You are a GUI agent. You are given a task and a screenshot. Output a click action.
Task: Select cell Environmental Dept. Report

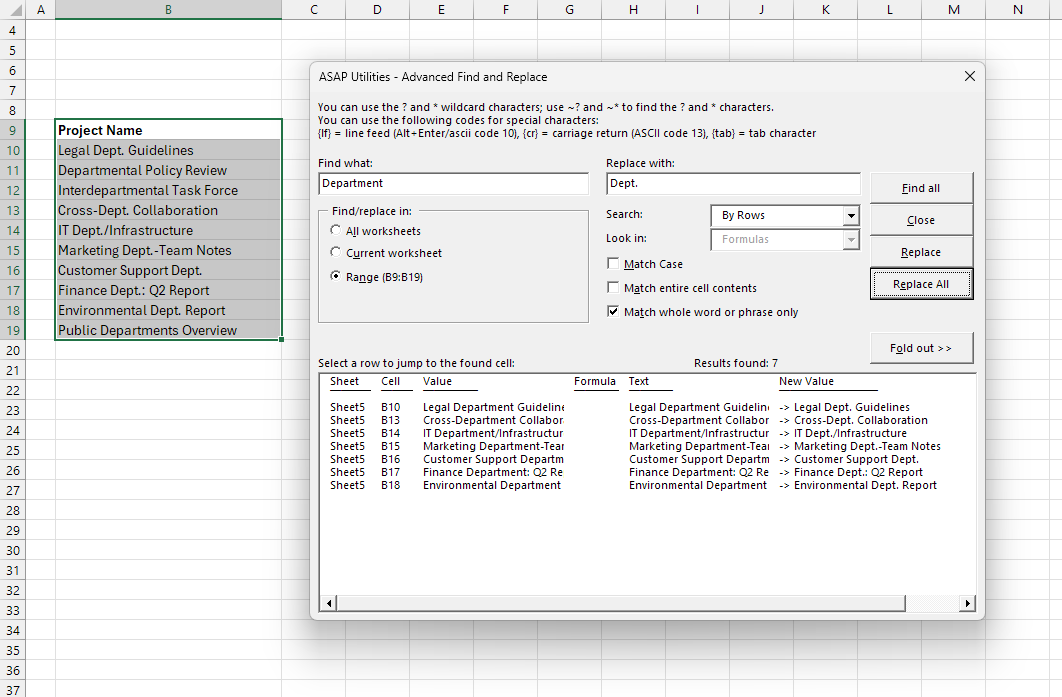tap(168, 310)
